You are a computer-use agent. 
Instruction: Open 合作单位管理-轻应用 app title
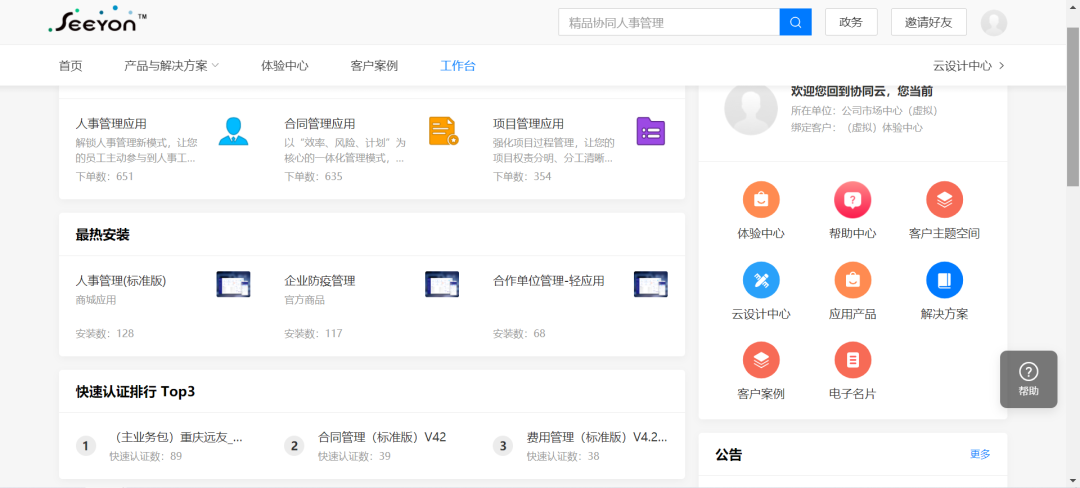pyautogui.click(x=548, y=281)
